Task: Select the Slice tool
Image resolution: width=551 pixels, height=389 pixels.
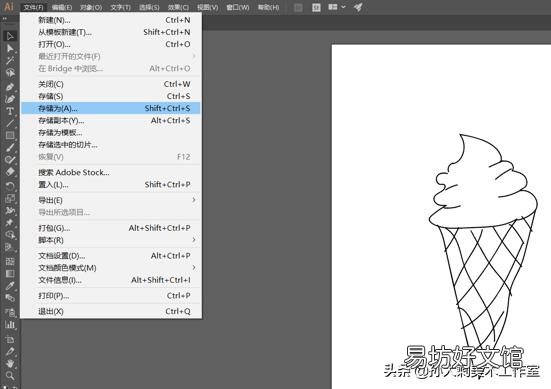Action: click(10, 351)
